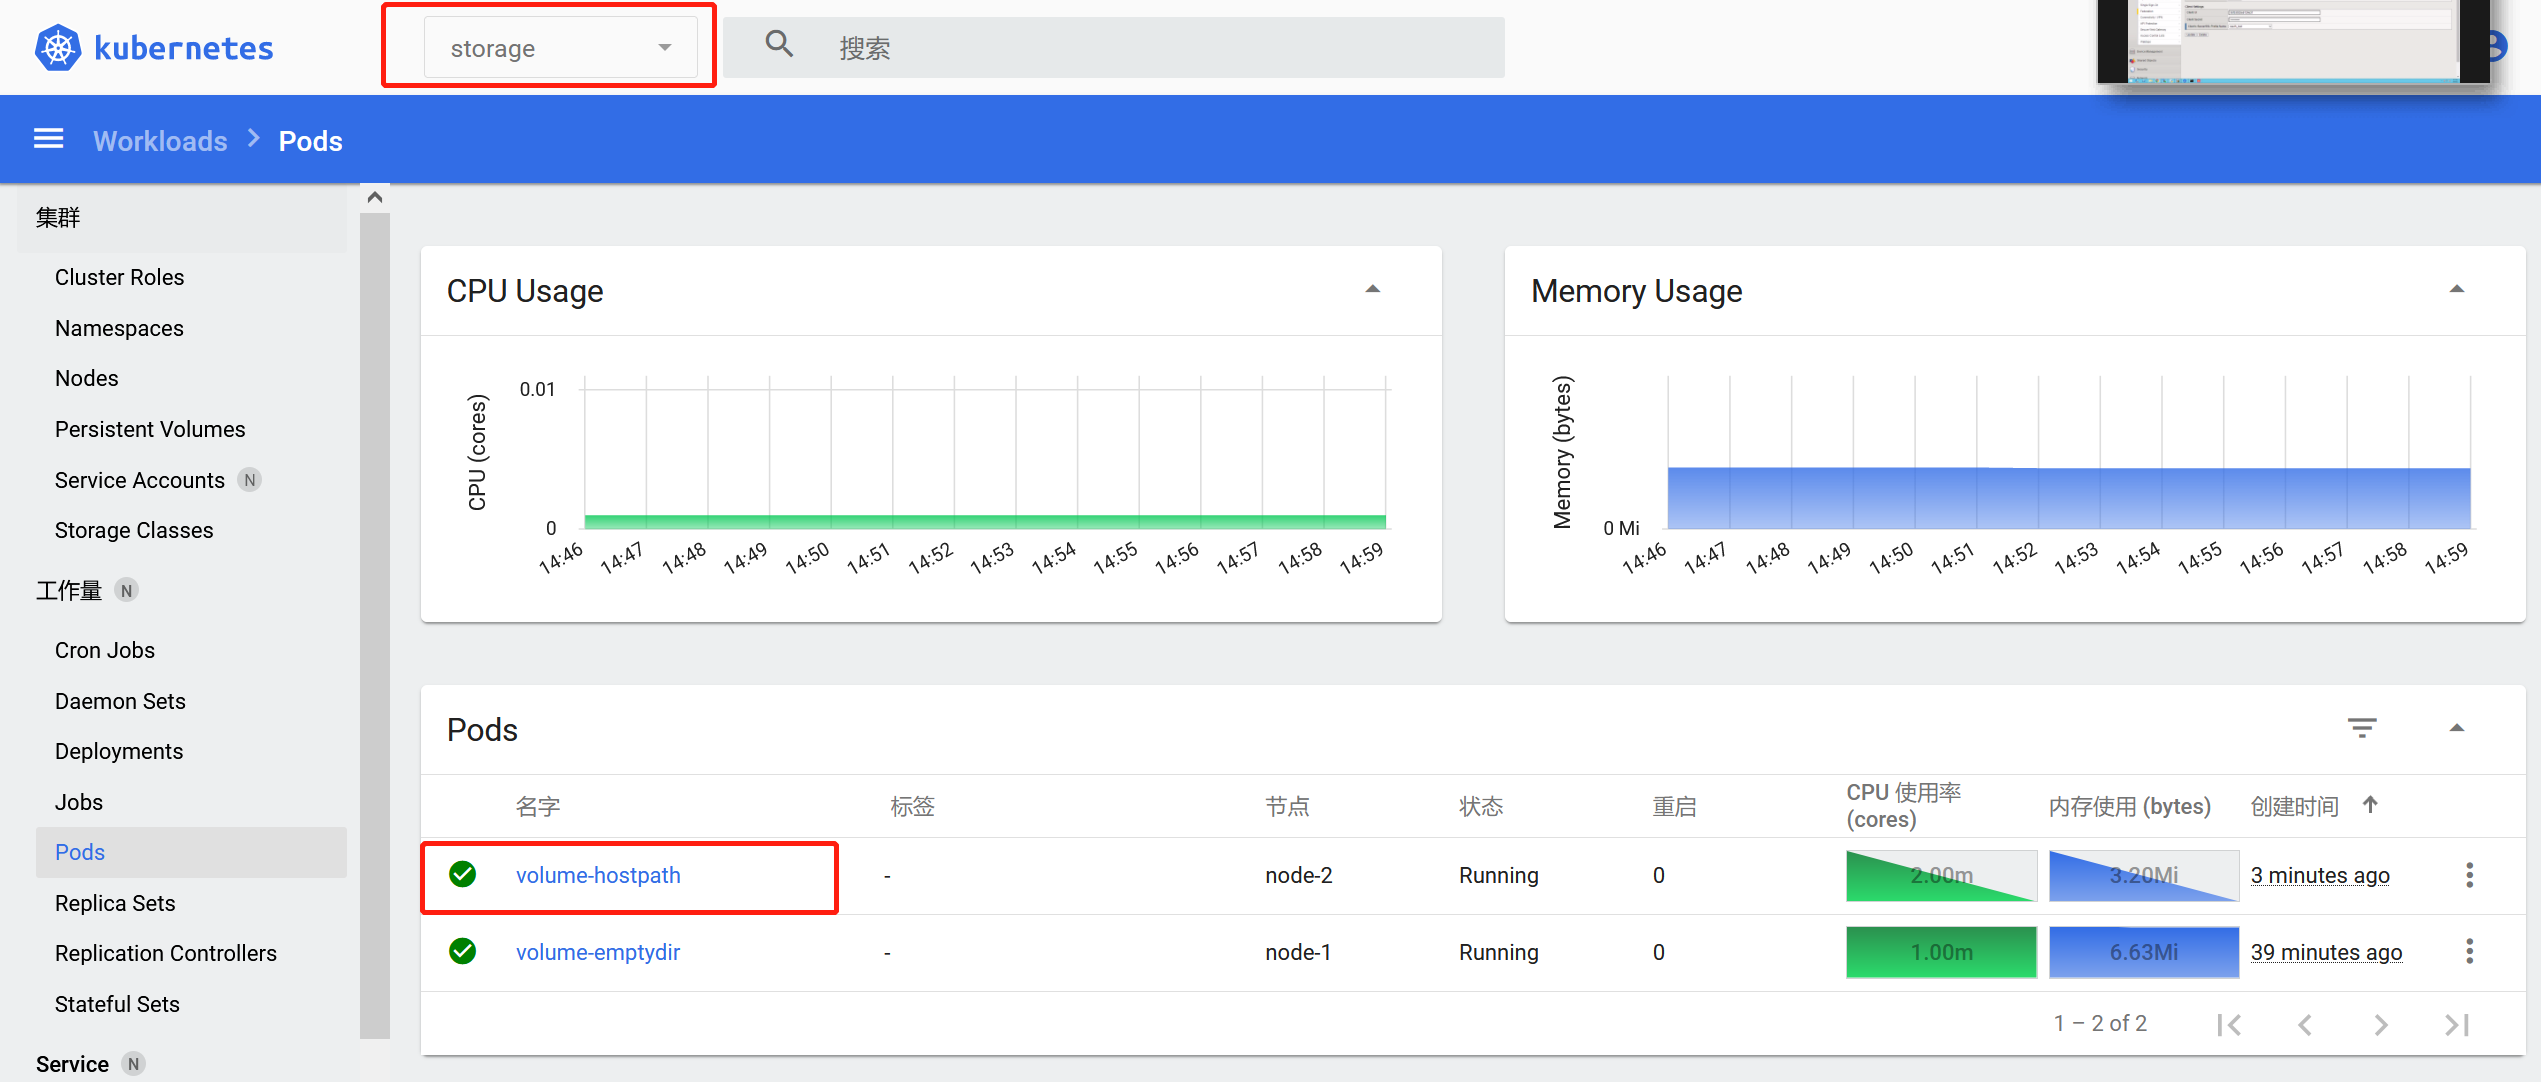Click the sidebar vertical scrollbar

coord(375,620)
